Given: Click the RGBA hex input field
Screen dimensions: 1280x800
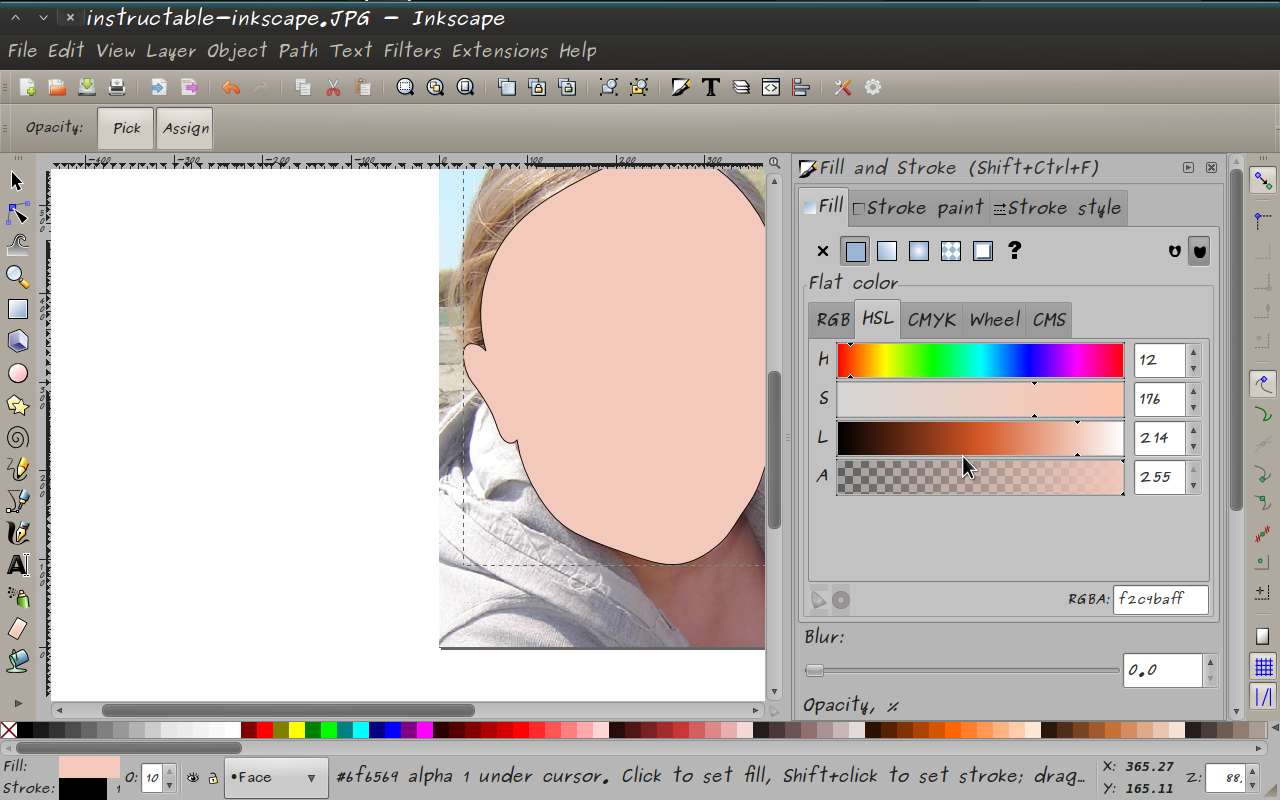Looking at the screenshot, I should [x=1160, y=599].
